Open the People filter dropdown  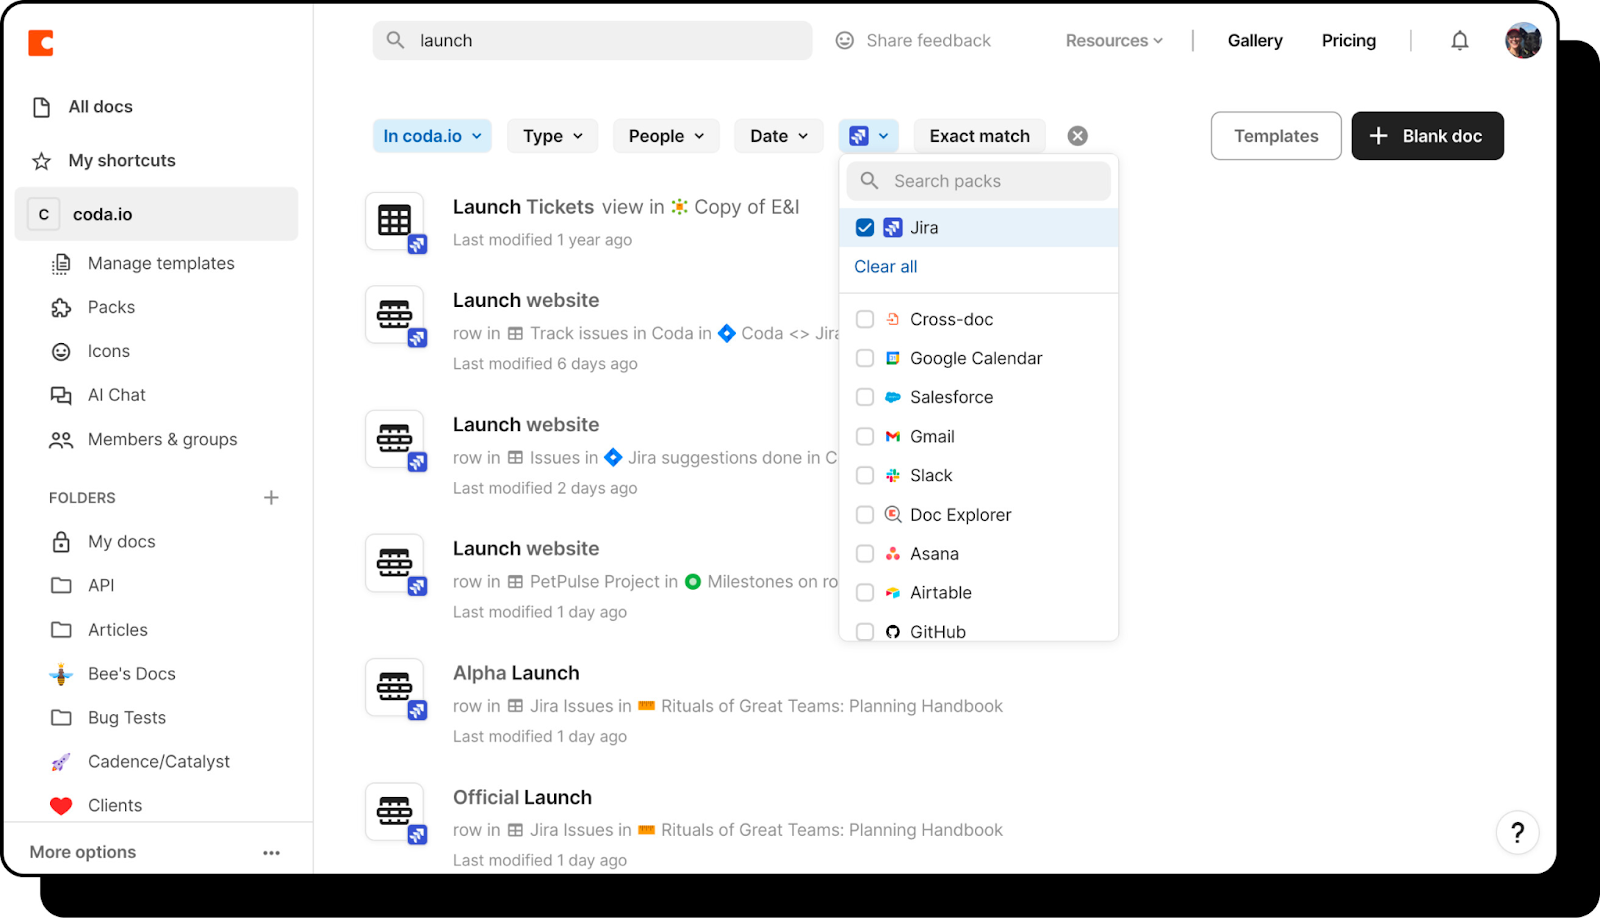coord(666,136)
